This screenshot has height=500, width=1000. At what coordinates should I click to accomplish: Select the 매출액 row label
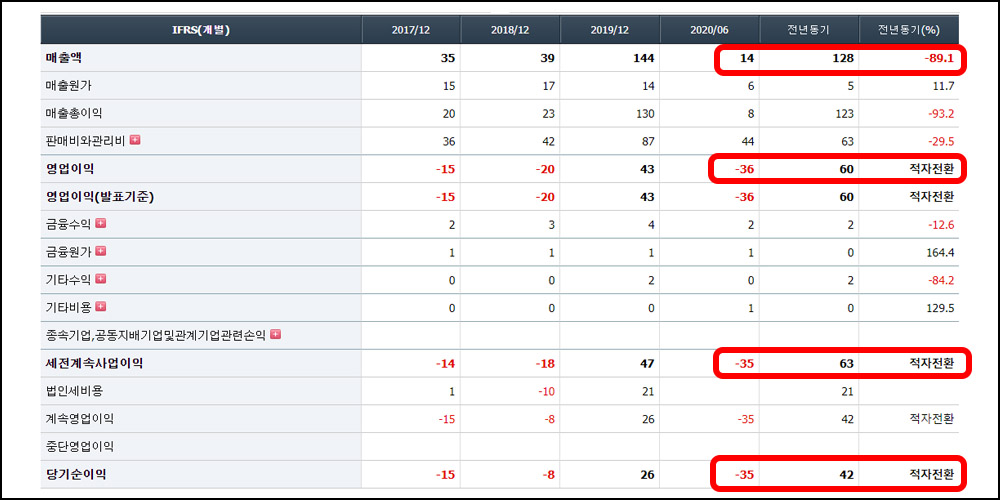click(x=64, y=58)
